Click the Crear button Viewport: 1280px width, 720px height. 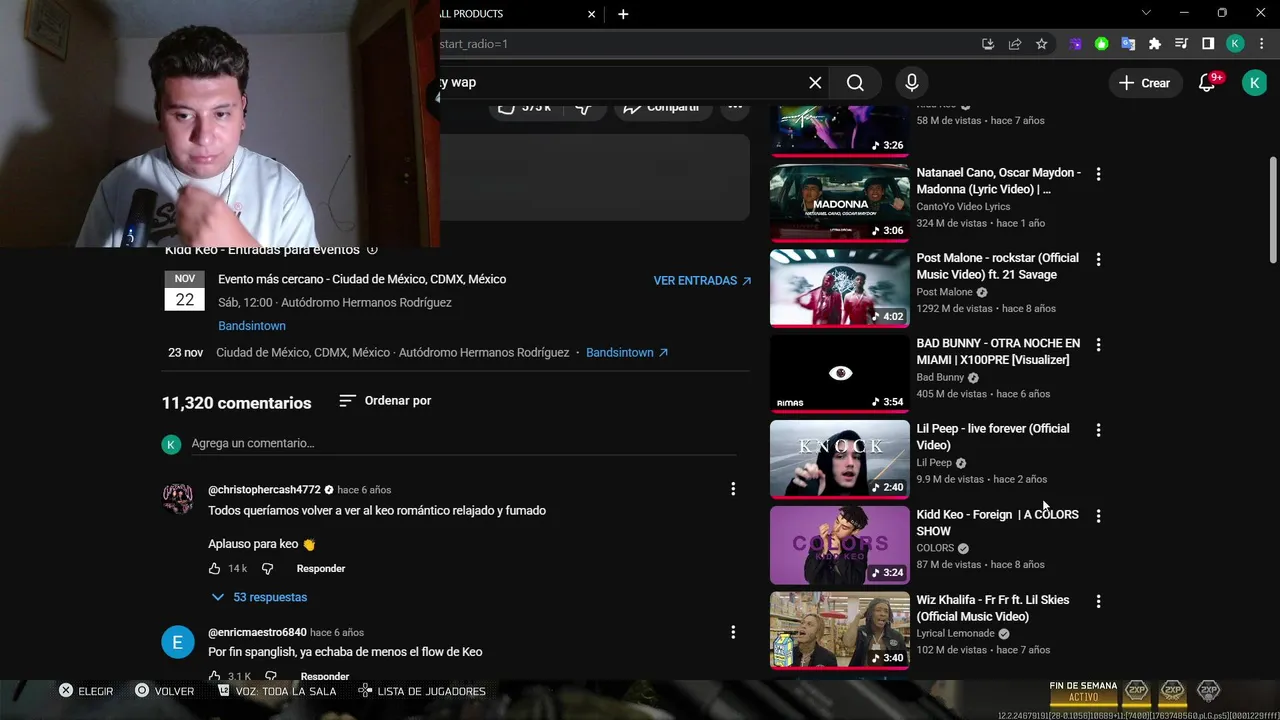(1144, 83)
